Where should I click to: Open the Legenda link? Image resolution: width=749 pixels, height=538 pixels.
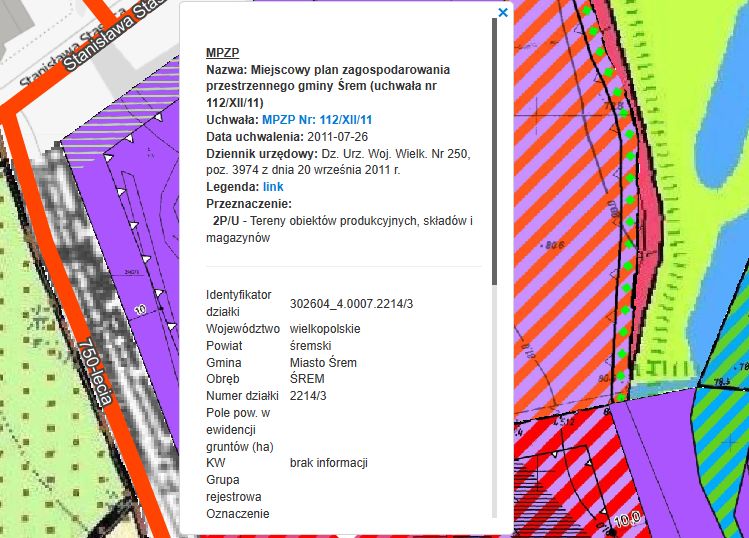point(273,187)
